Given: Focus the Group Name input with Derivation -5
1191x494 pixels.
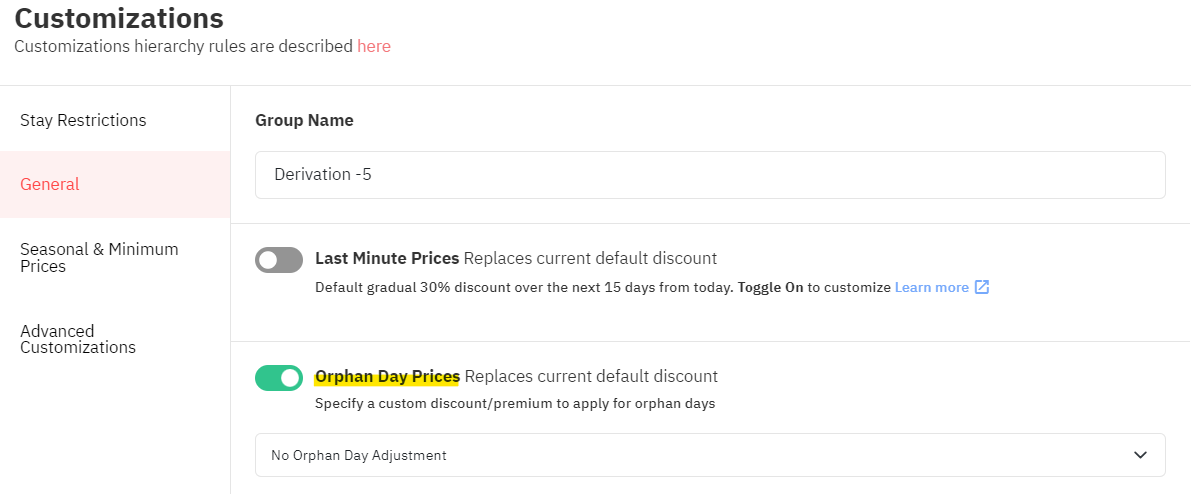Looking at the screenshot, I should click(710, 175).
